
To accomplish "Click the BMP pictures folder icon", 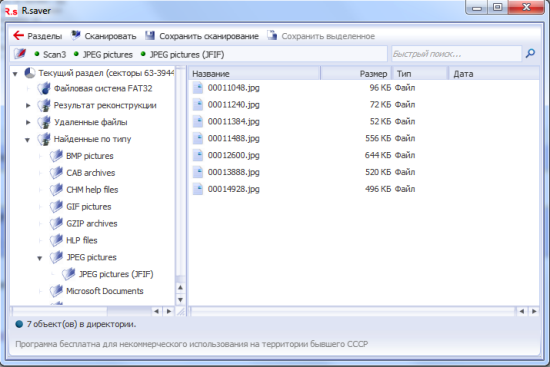I will tap(56, 156).
